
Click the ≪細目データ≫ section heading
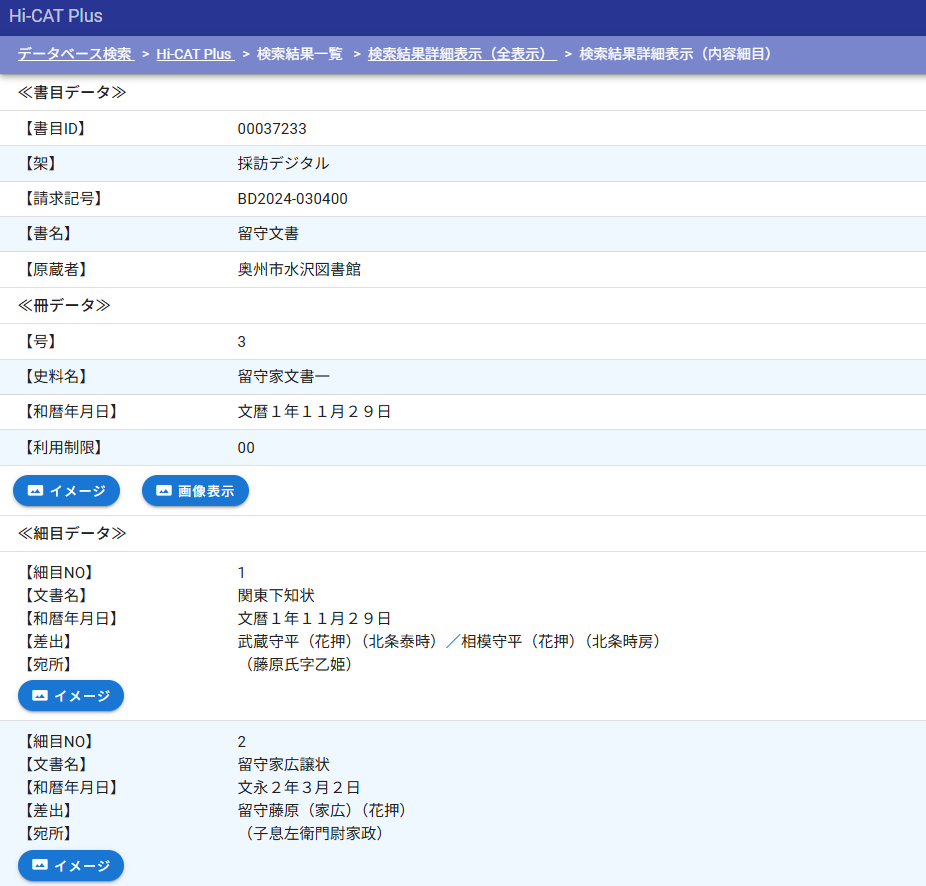coord(72,534)
